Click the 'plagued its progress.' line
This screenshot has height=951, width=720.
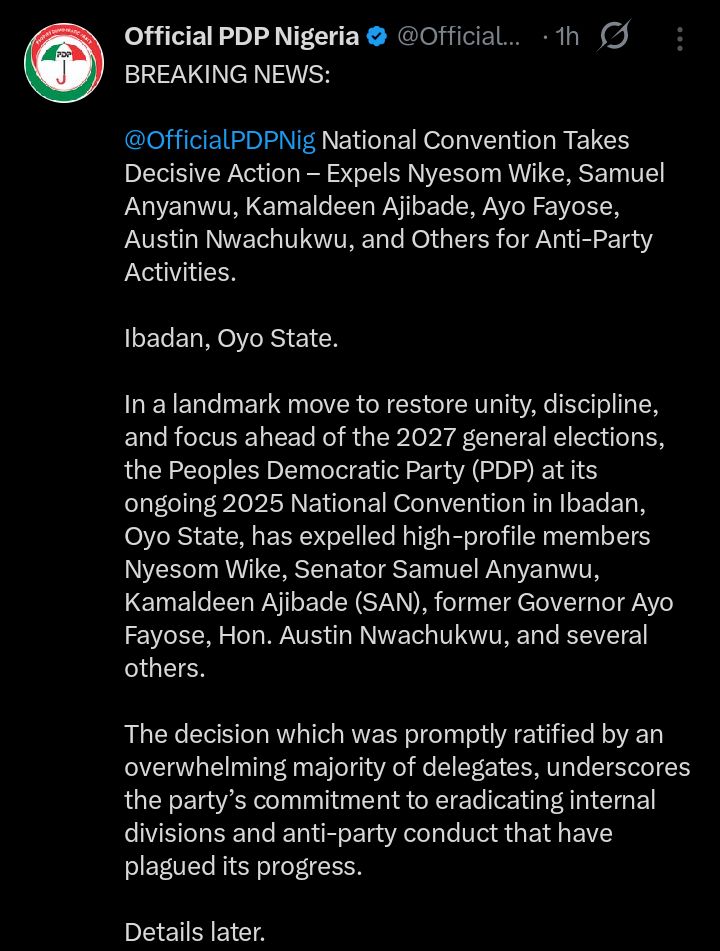tap(243, 866)
